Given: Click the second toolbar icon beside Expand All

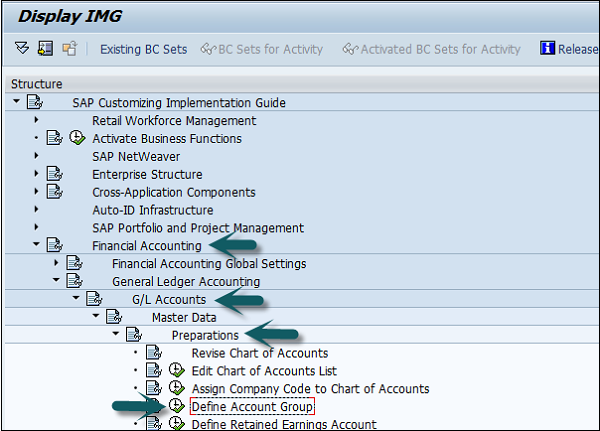Looking at the screenshot, I should tap(45, 49).
